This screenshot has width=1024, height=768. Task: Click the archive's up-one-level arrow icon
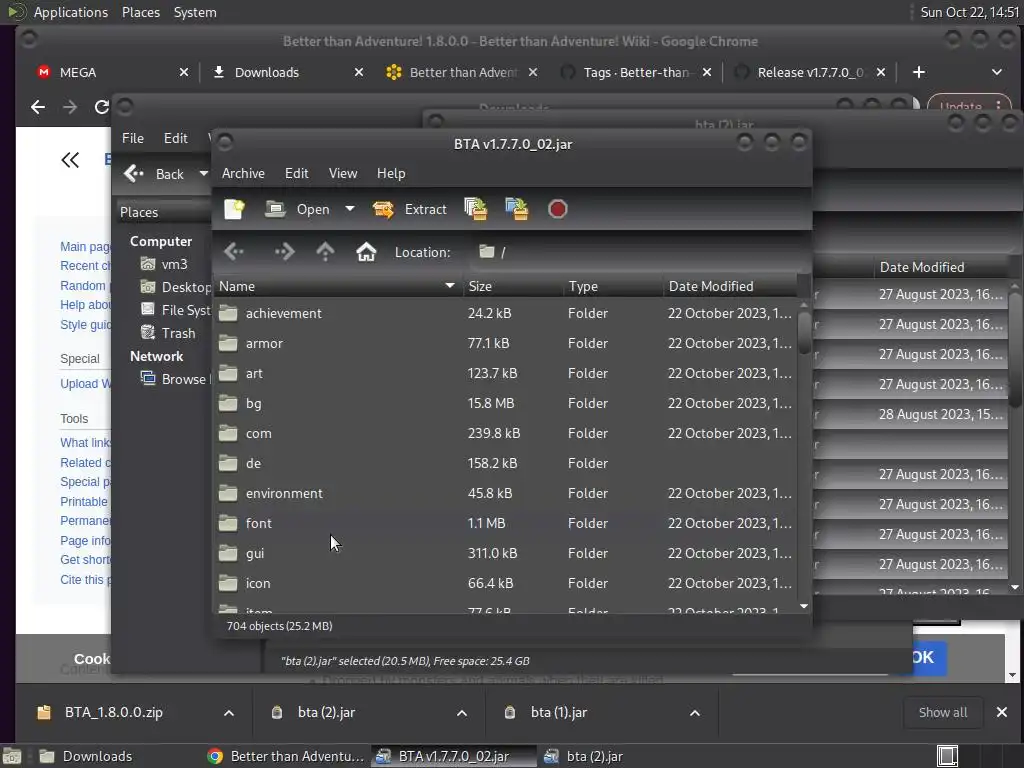pyautogui.click(x=325, y=252)
